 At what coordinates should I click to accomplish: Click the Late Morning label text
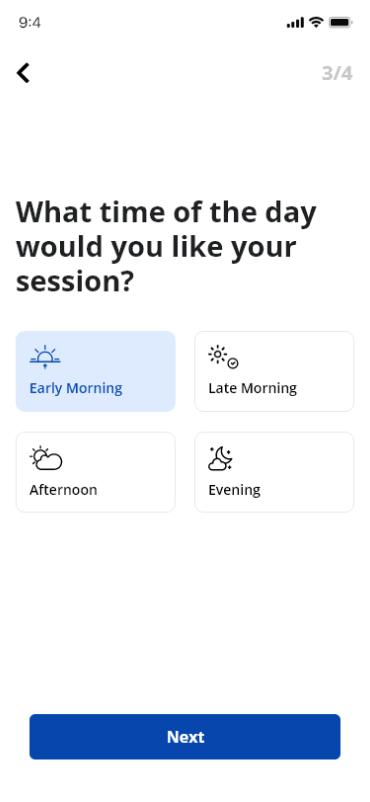tap(252, 388)
